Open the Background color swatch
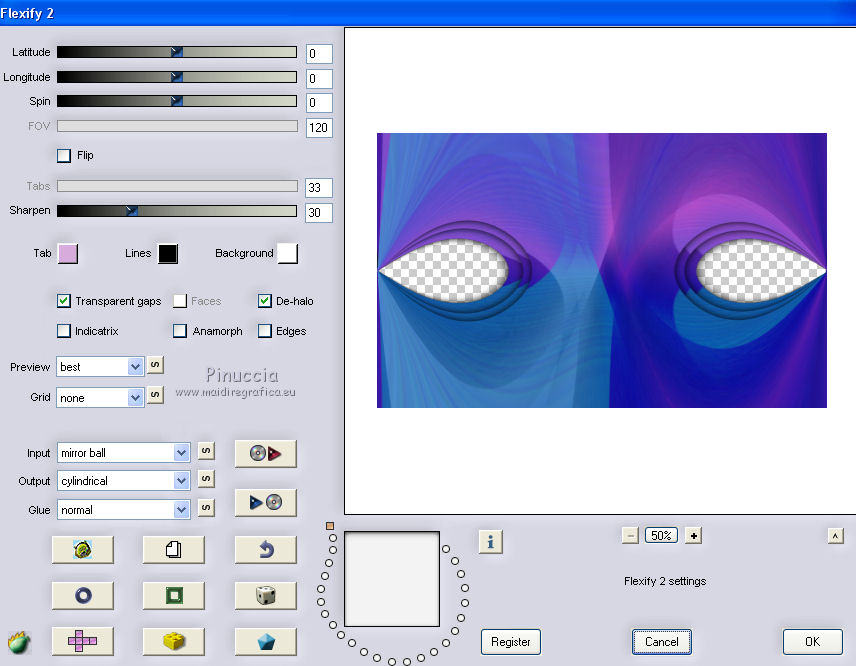856x666 pixels. point(288,253)
